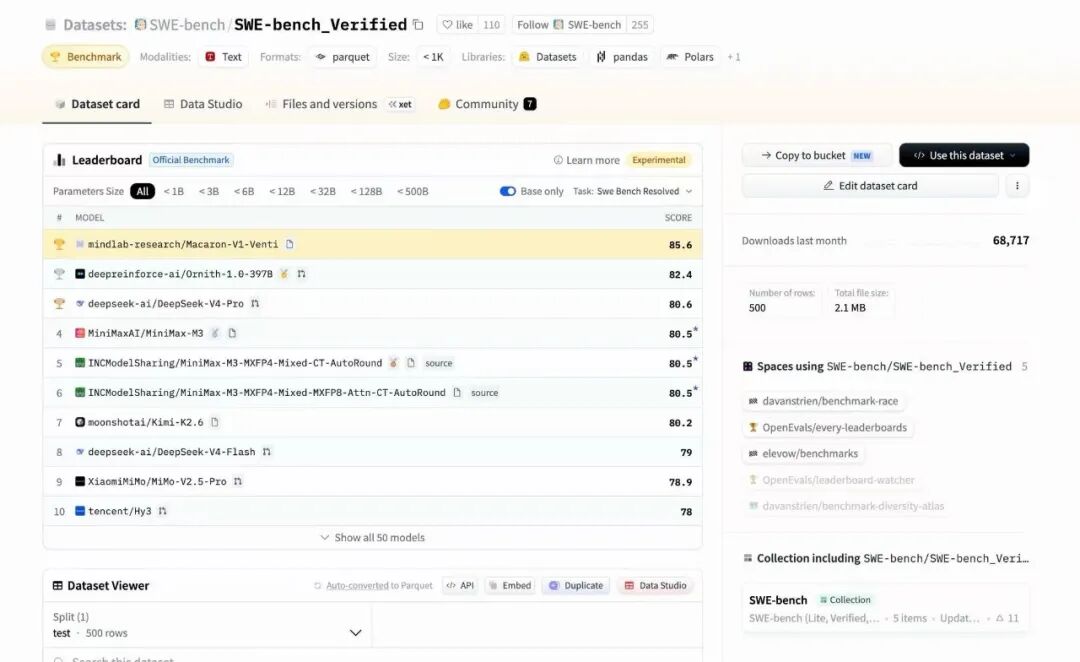This screenshot has width=1080, height=662.
Task: Open the Task Swe Bench Resolved dropdown
Action: pos(632,192)
